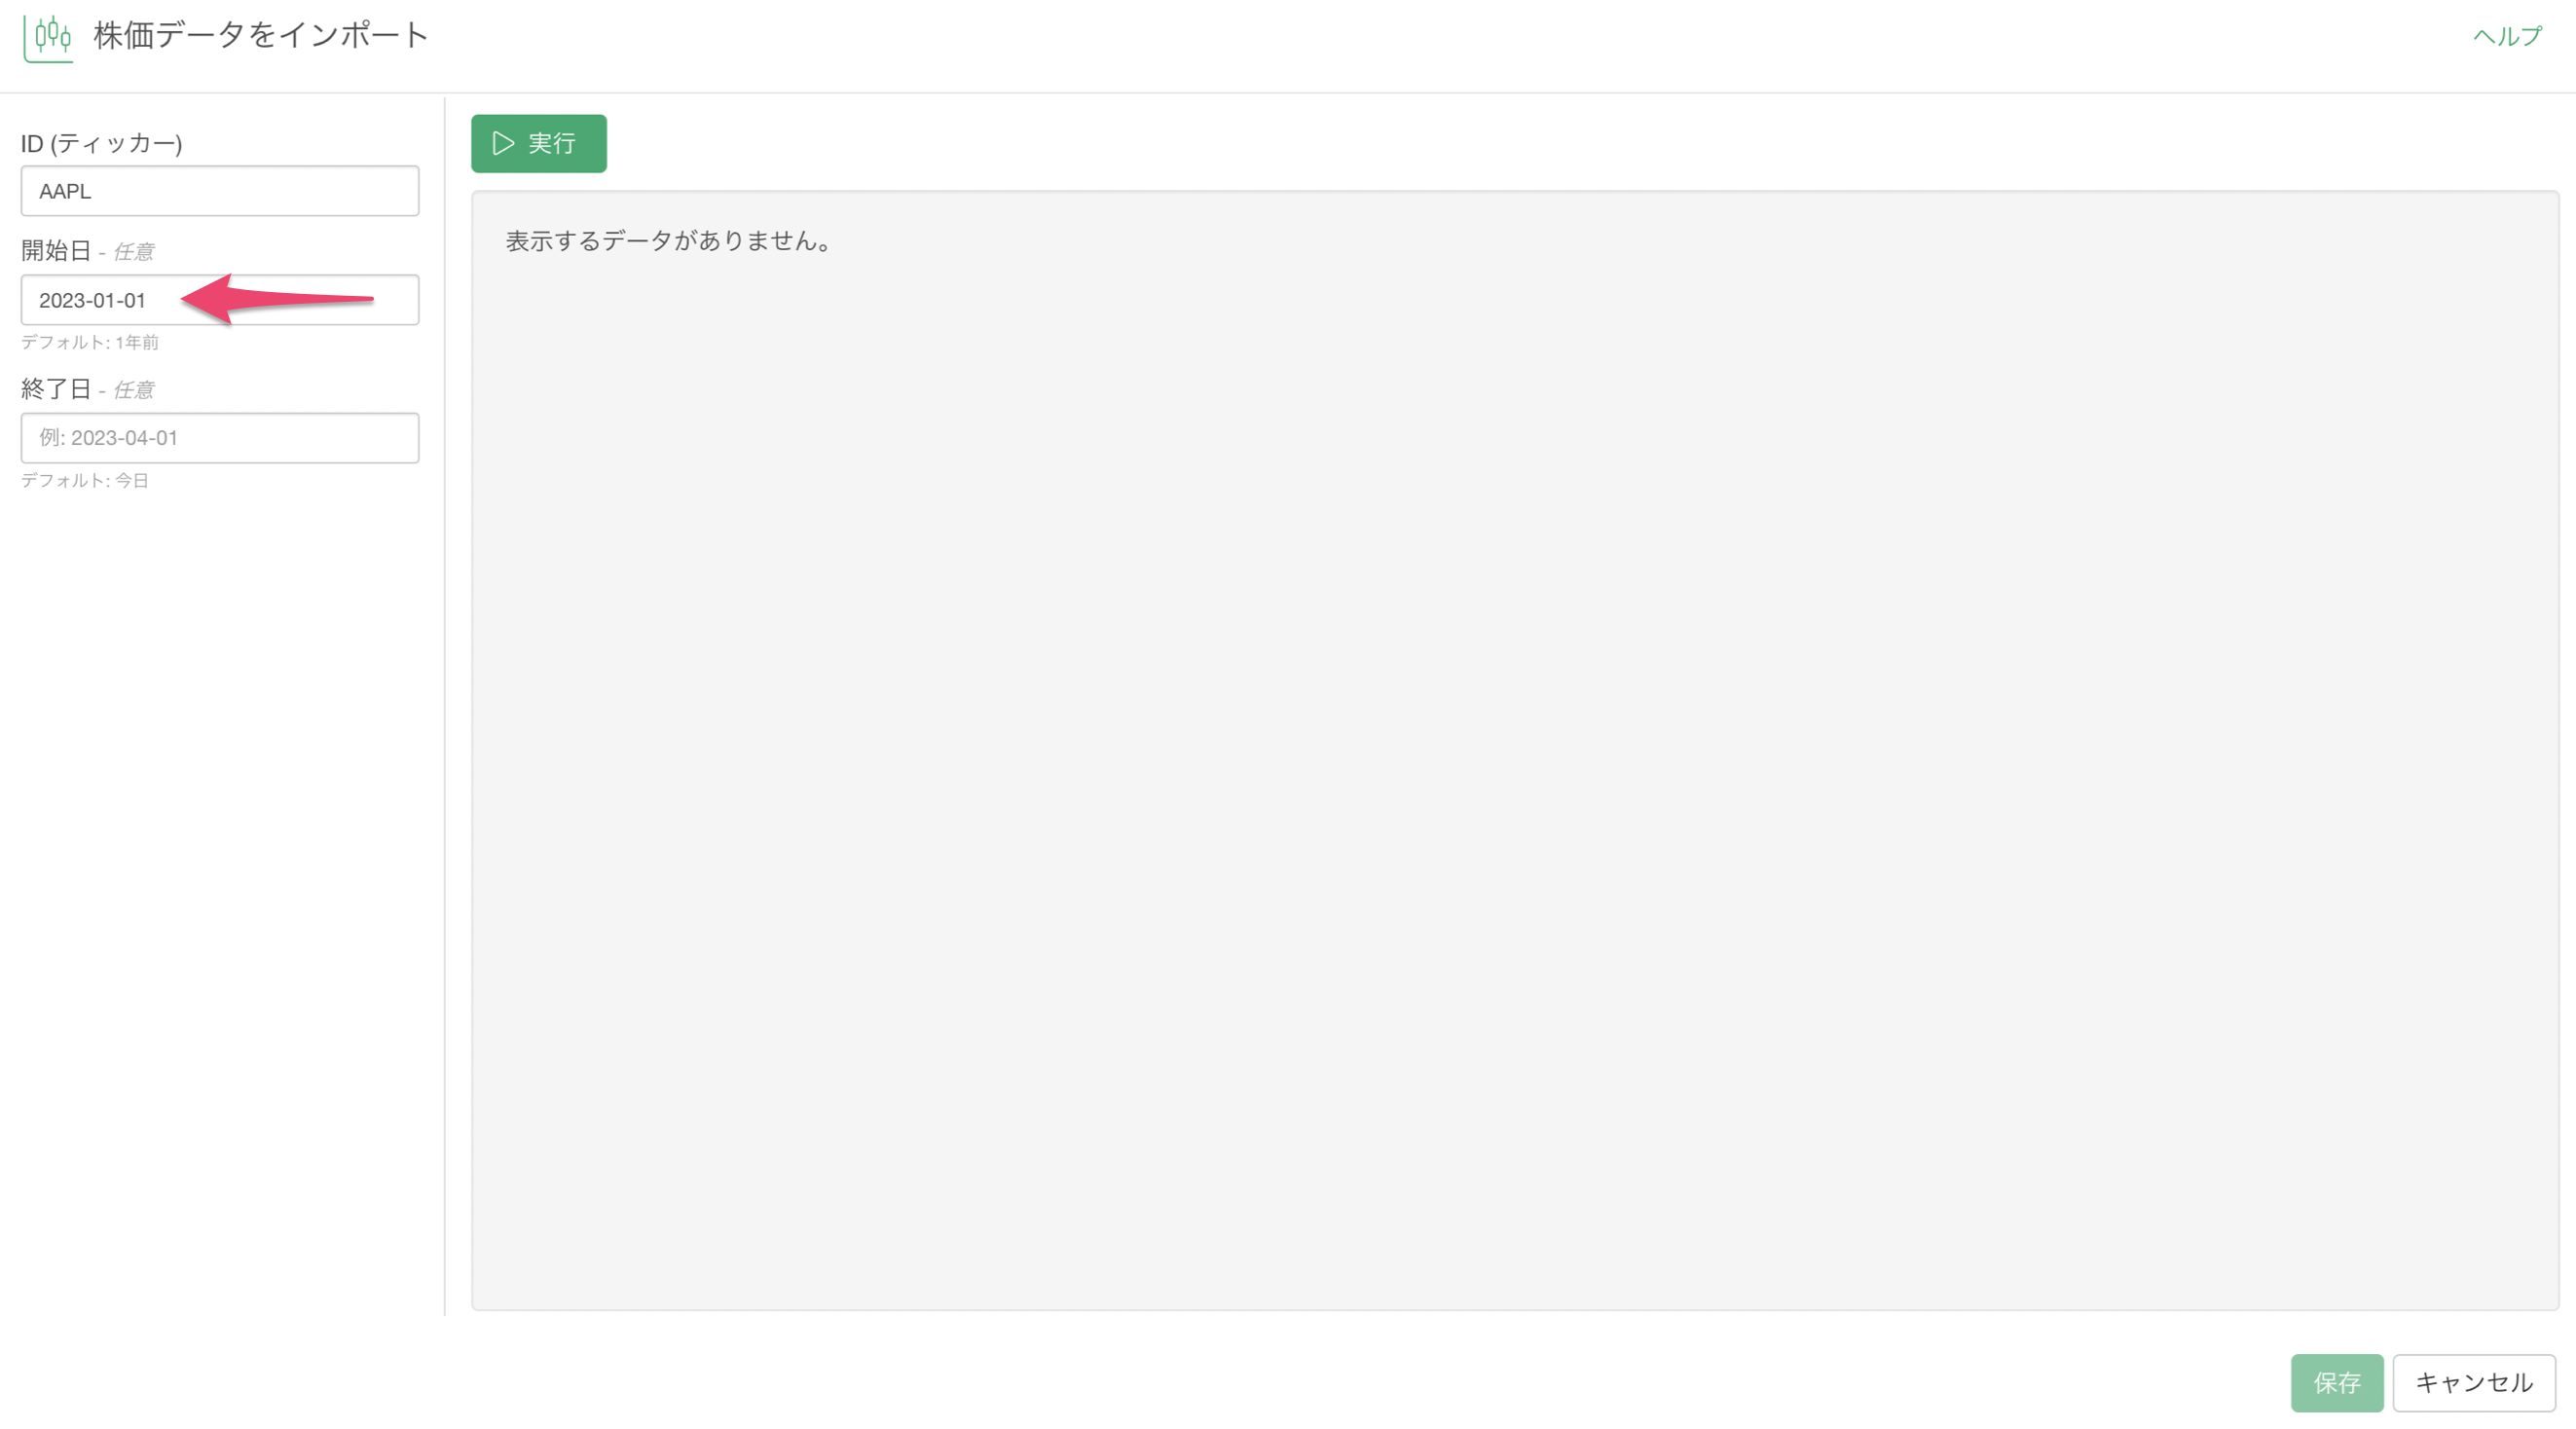Click the デフォルト: 今日 hint text
Image resolution: width=2576 pixels, height=1429 pixels.
[85, 480]
